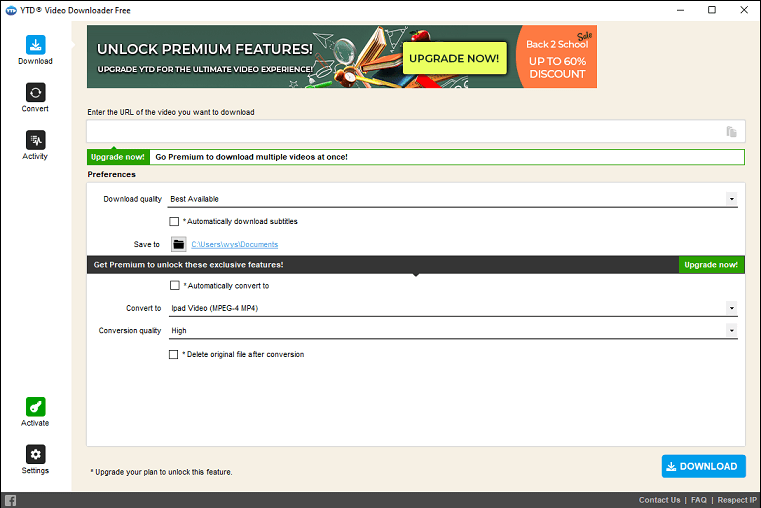Enable Automatically download subtitles checkbox
Viewport: 761px width, 508px height.
pos(174,221)
